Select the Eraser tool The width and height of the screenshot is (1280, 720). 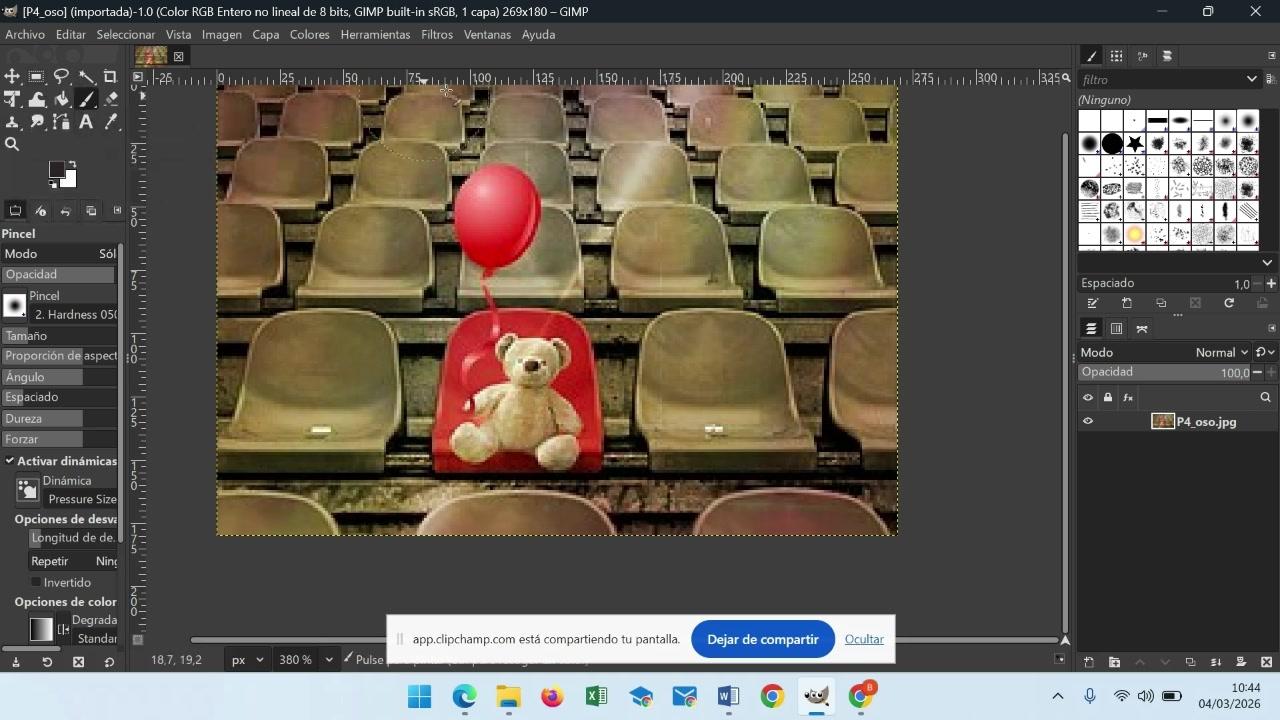click(110, 99)
